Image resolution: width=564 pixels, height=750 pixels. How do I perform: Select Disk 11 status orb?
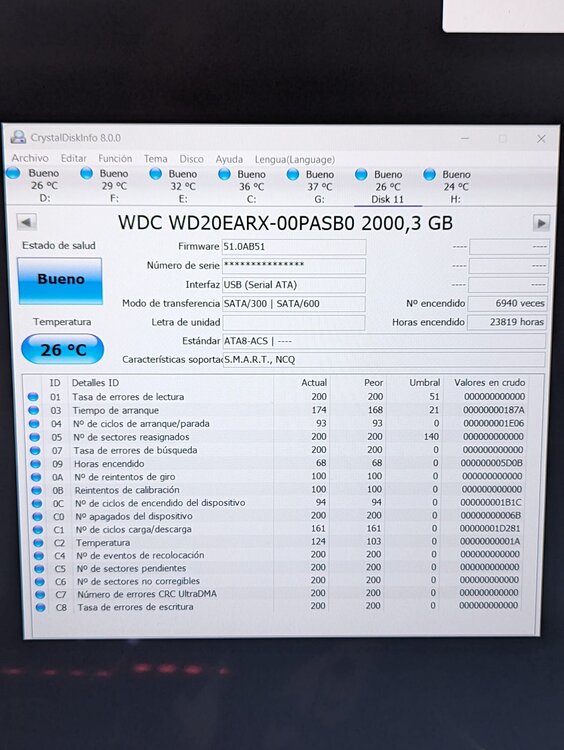pyautogui.click(x=361, y=175)
